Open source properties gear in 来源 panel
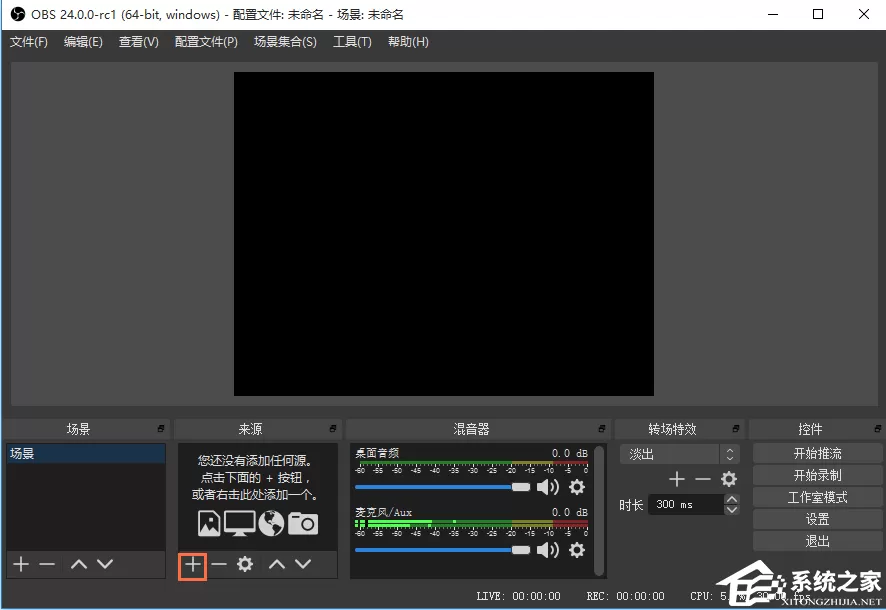Viewport: 886px width, 610px height. pyautogui.click(x=245, y=564)
